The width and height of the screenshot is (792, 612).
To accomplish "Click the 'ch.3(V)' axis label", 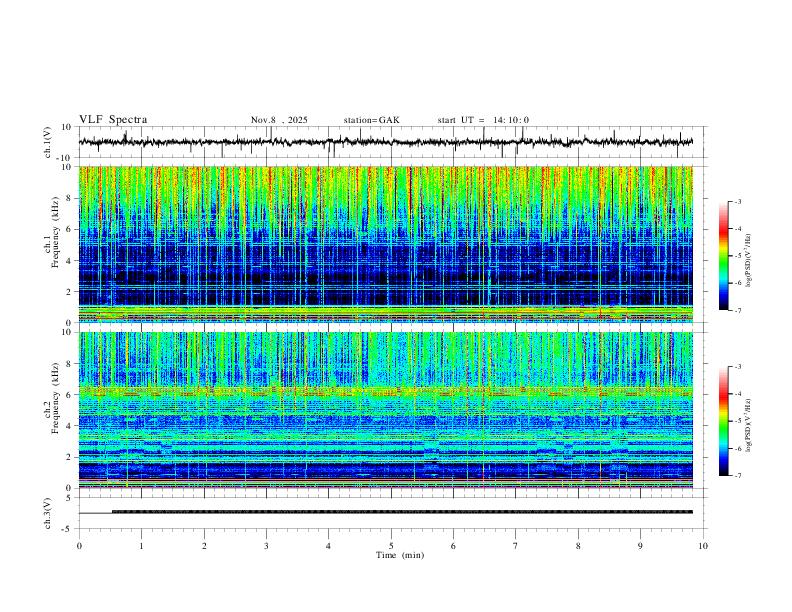I will (48, 513).
